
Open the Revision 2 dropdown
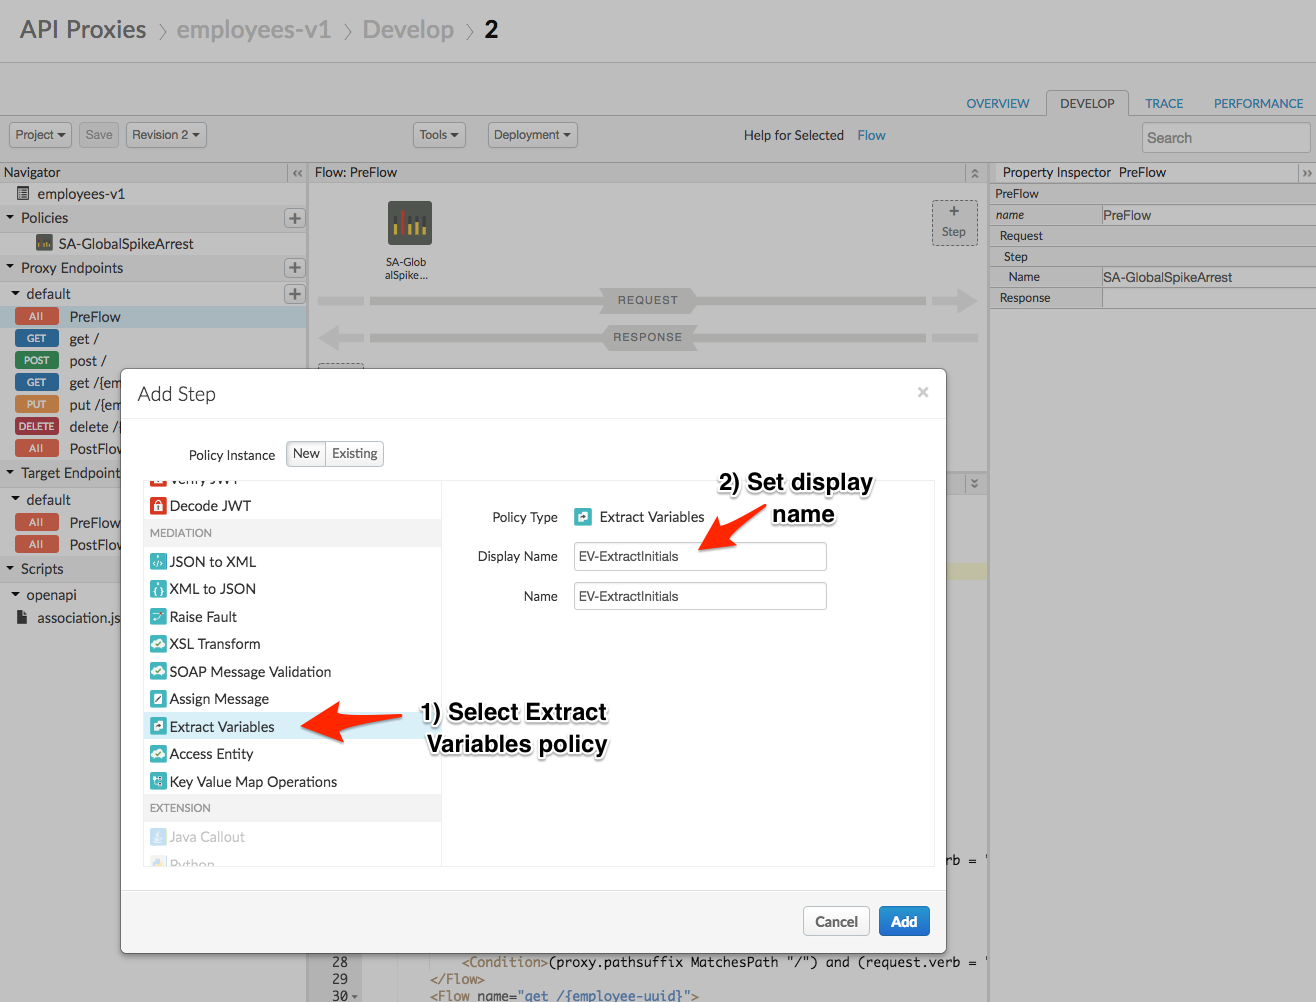coord(166,135)
